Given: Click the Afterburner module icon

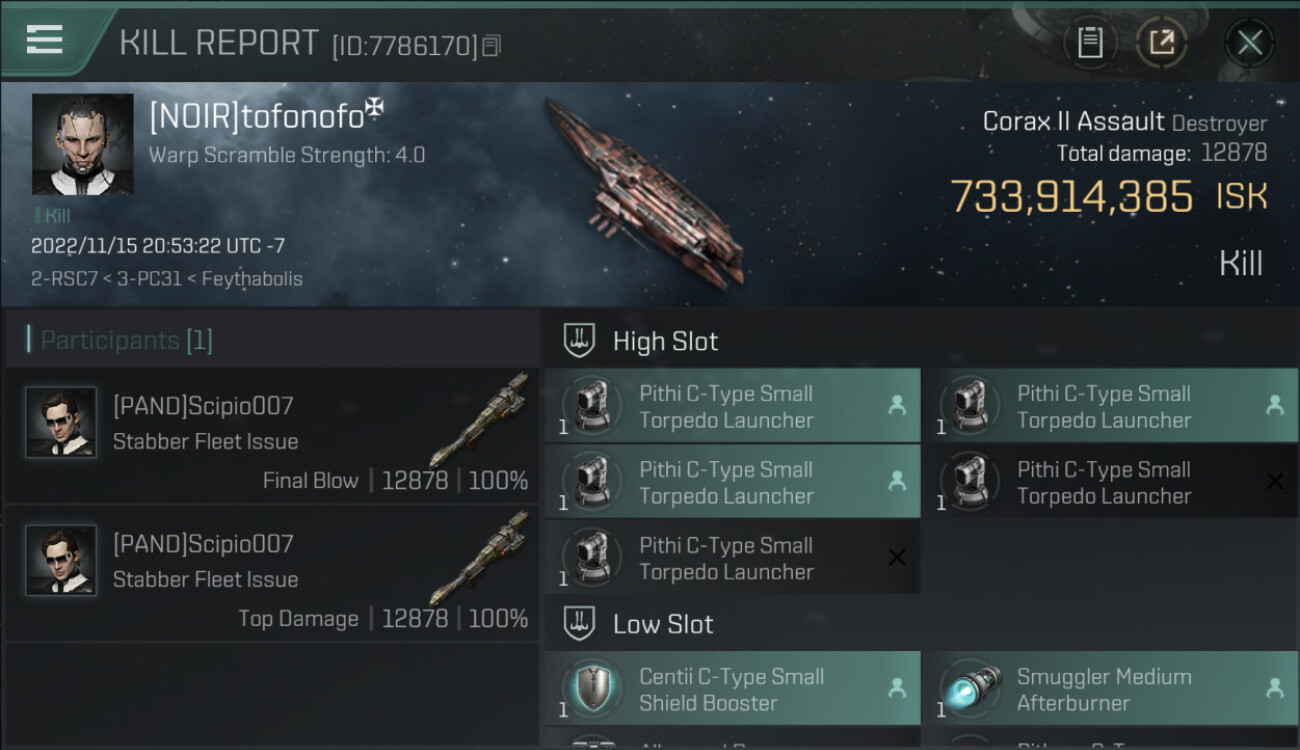Looking at the screenshot, I should point(967,689).
